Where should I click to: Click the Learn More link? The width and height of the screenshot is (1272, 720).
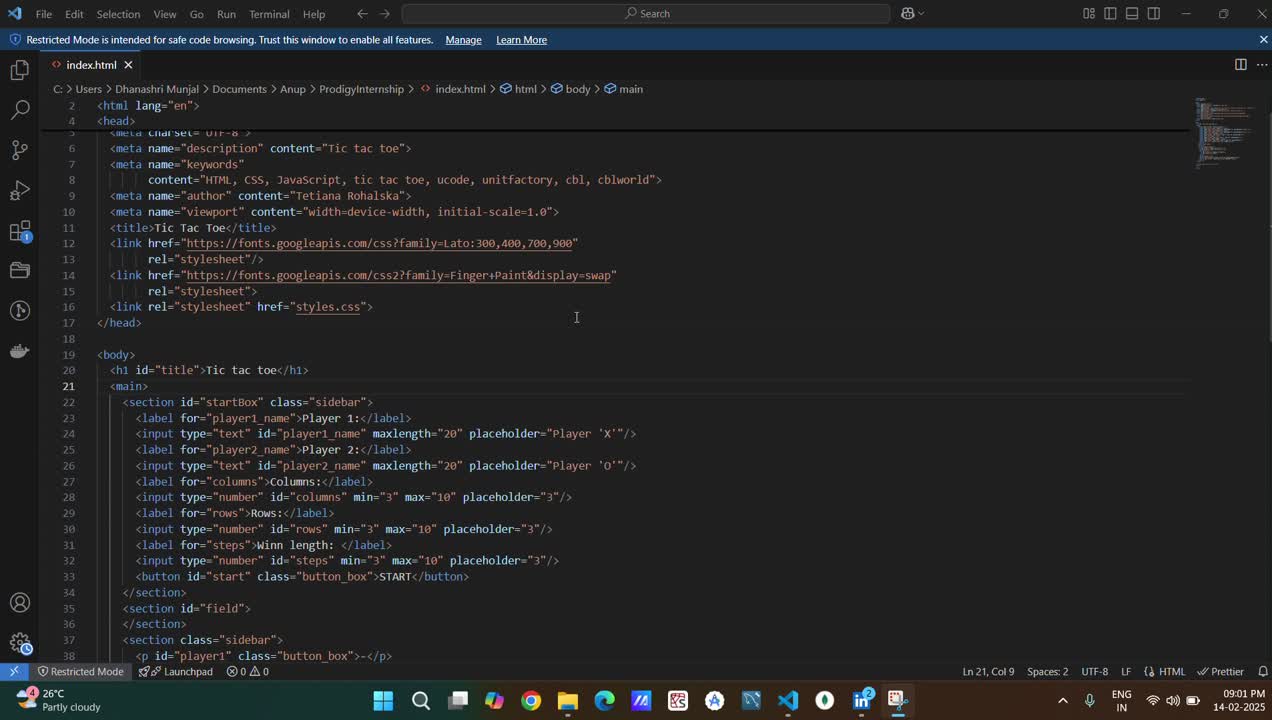pyautogui.click(x=521, y=40)
